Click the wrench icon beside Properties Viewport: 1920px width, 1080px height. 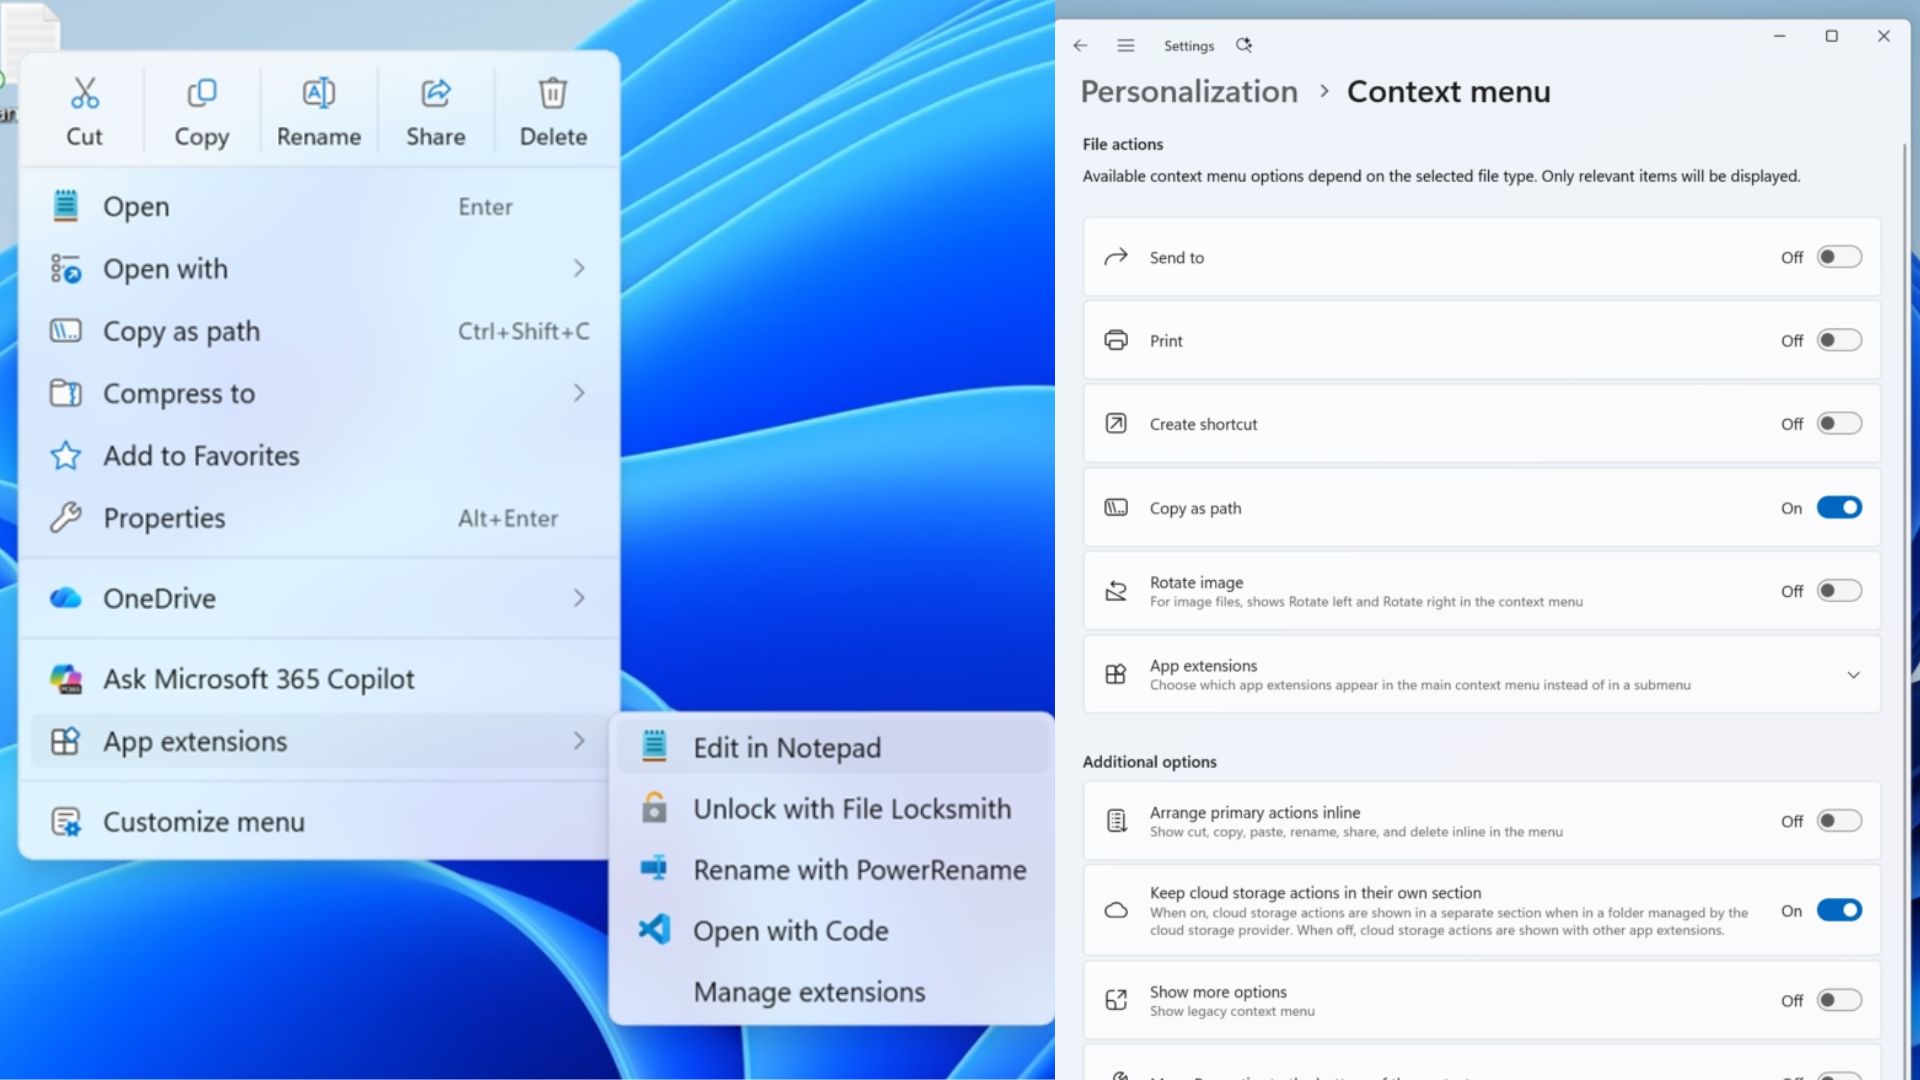pyautogui.click(x=66, y=517)
